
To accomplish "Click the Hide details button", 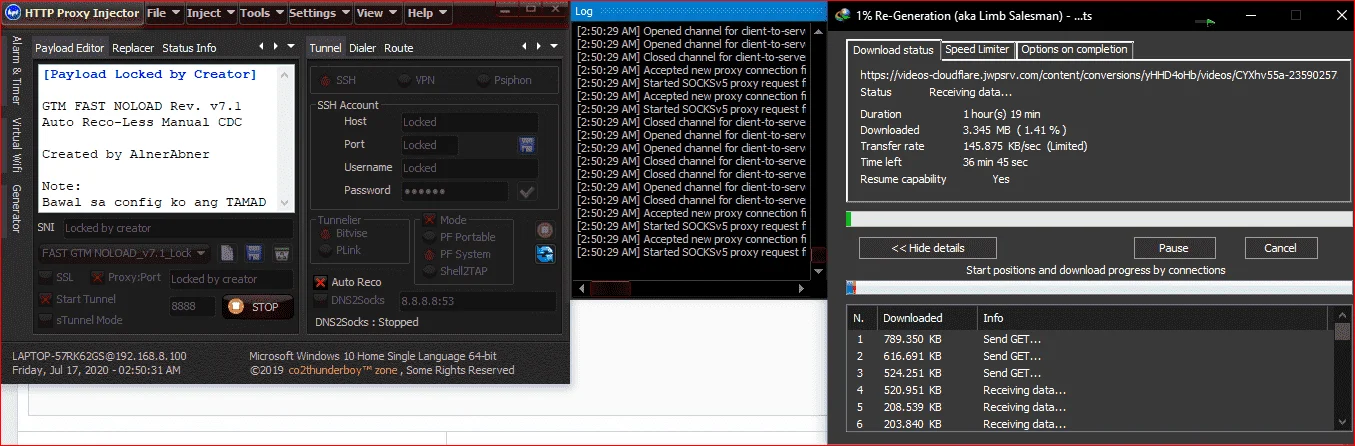I will [x=927, y=248].
